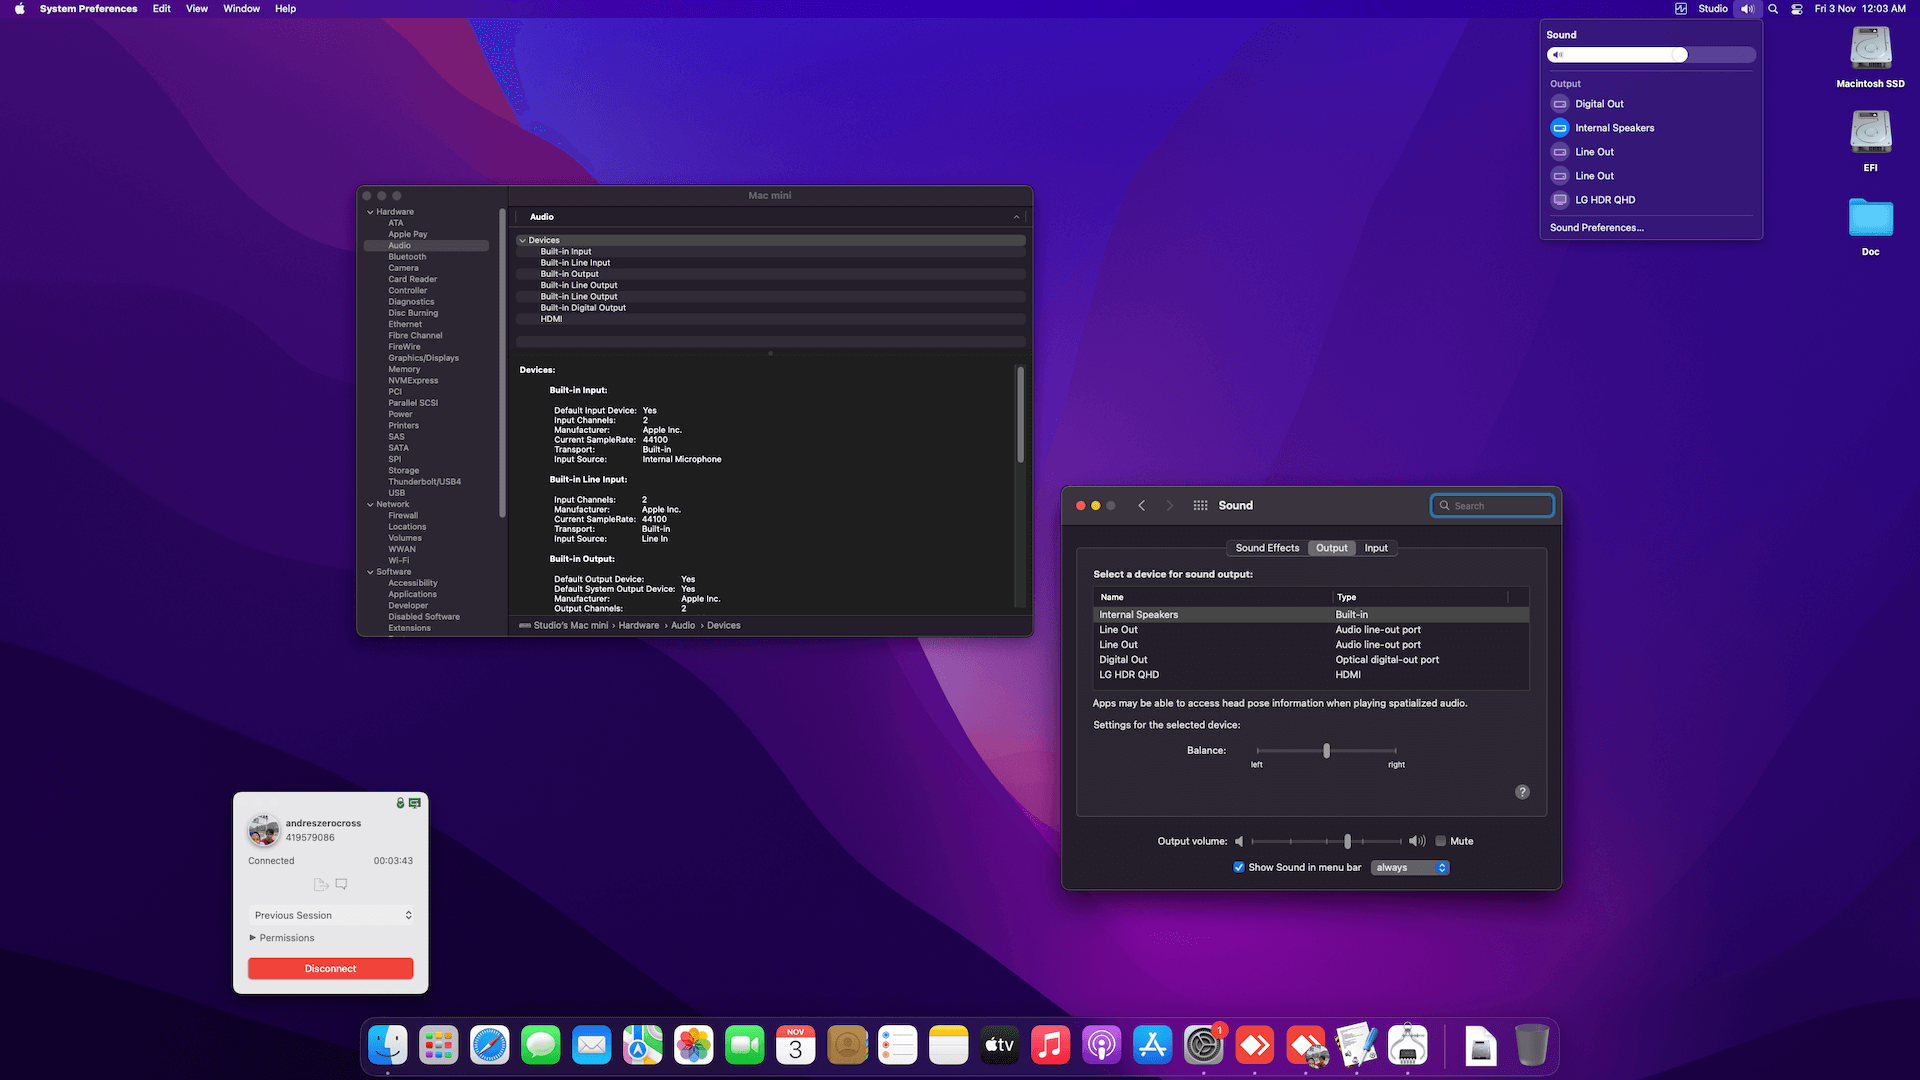The image size is (1920, 1080).
Task: Expand the Permissions disclosure triangle
Action: pyautogui.click(x=253, y=938)
